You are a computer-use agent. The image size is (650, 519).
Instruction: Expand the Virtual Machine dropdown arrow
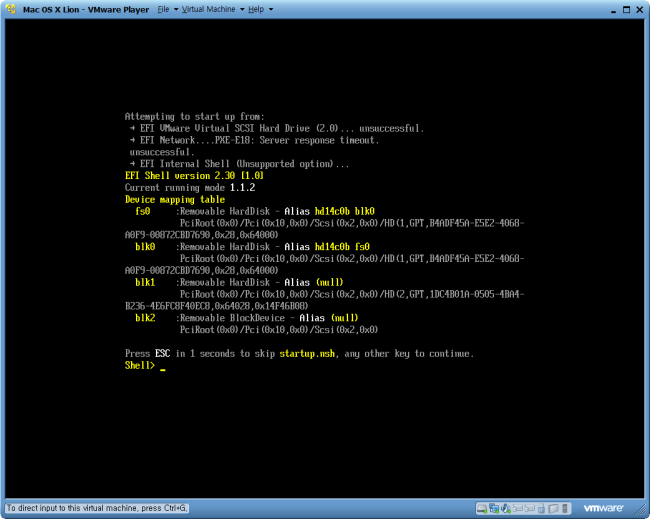[x=242, y=9]
